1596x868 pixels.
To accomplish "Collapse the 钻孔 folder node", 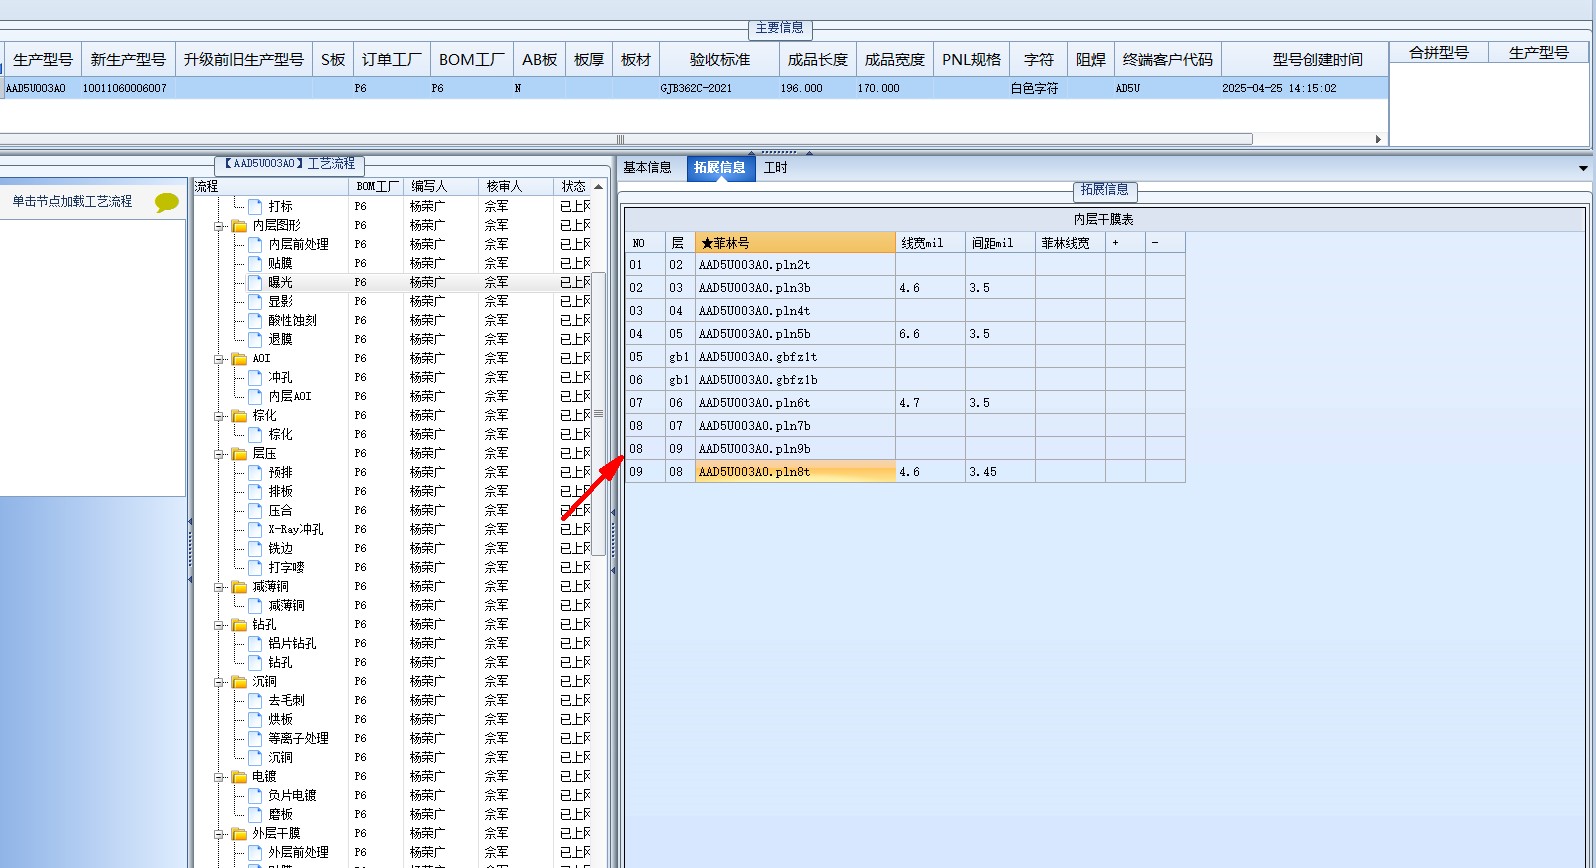I will click(x=219, y=625).
